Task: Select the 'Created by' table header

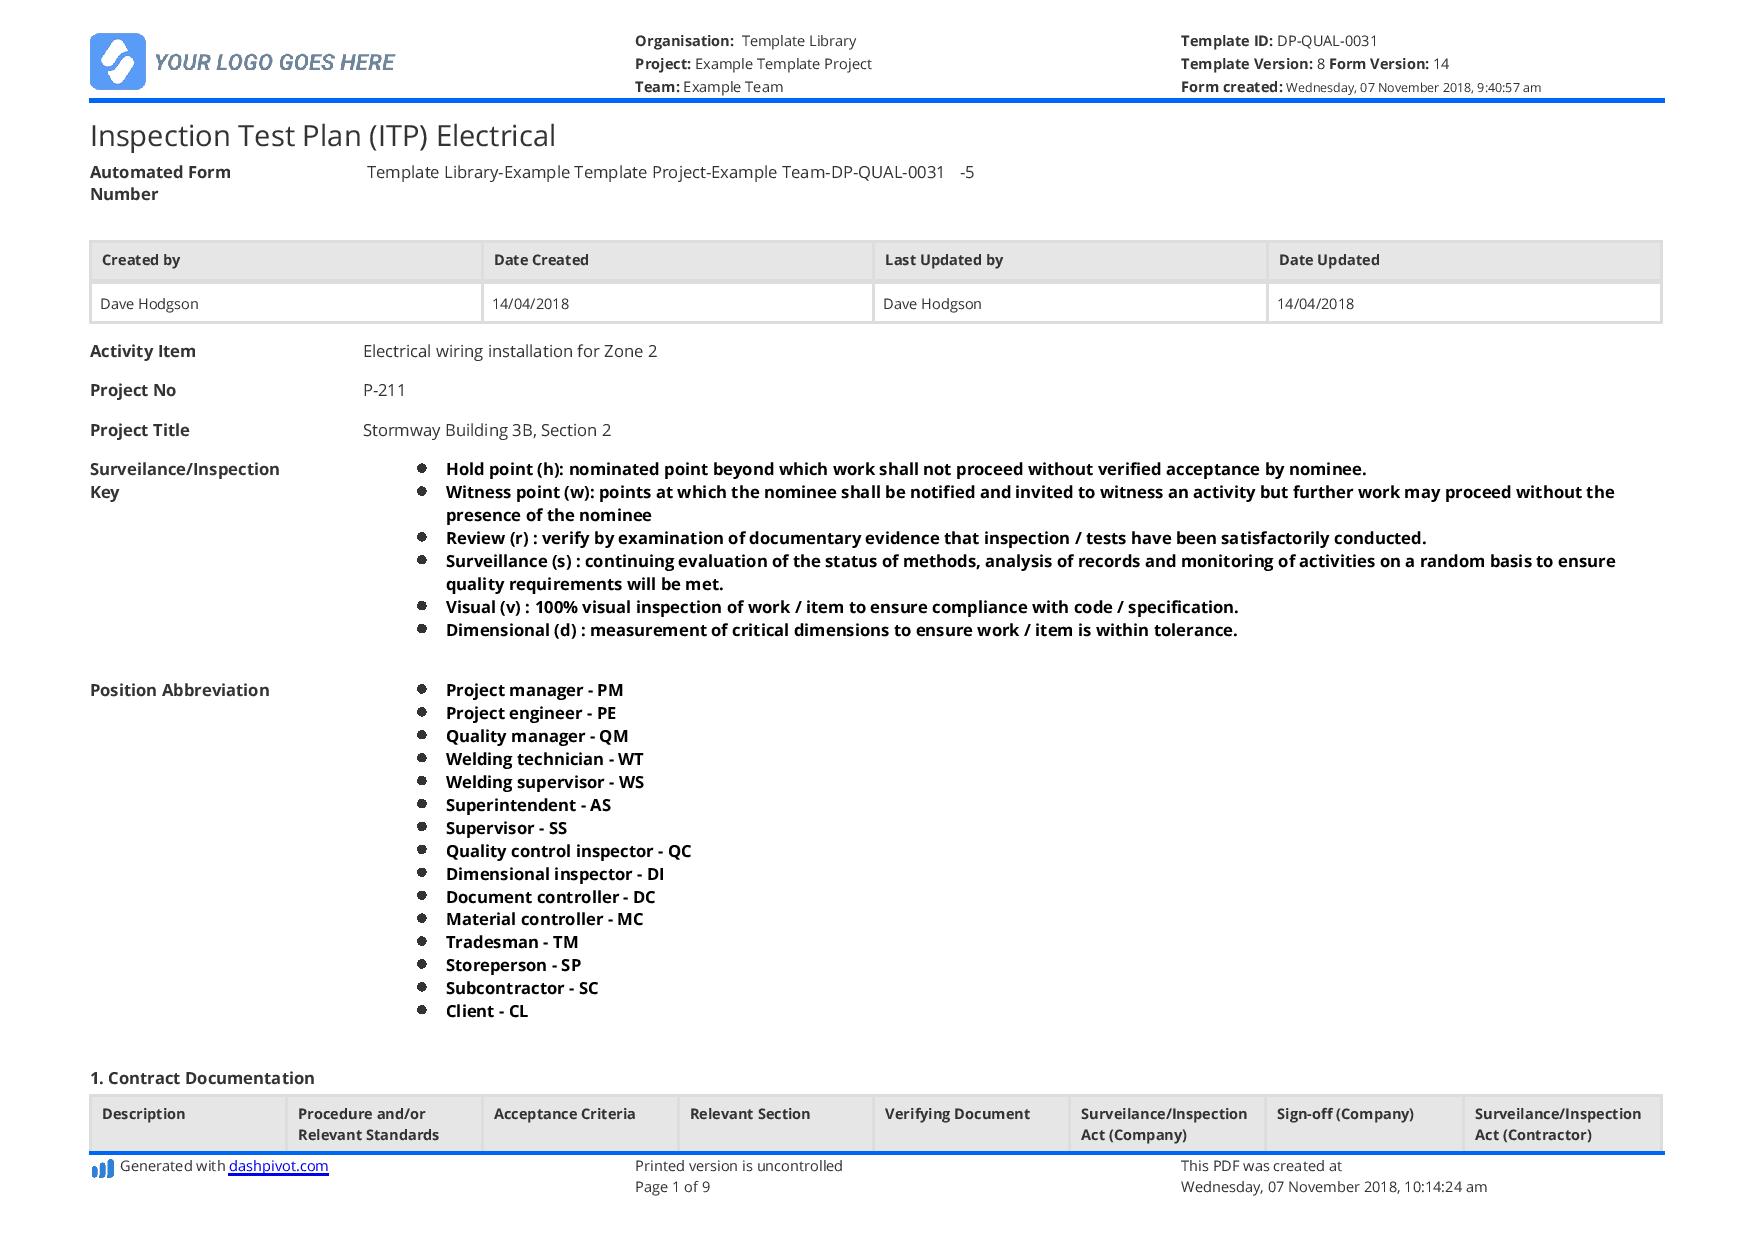Action: (141, 260)
